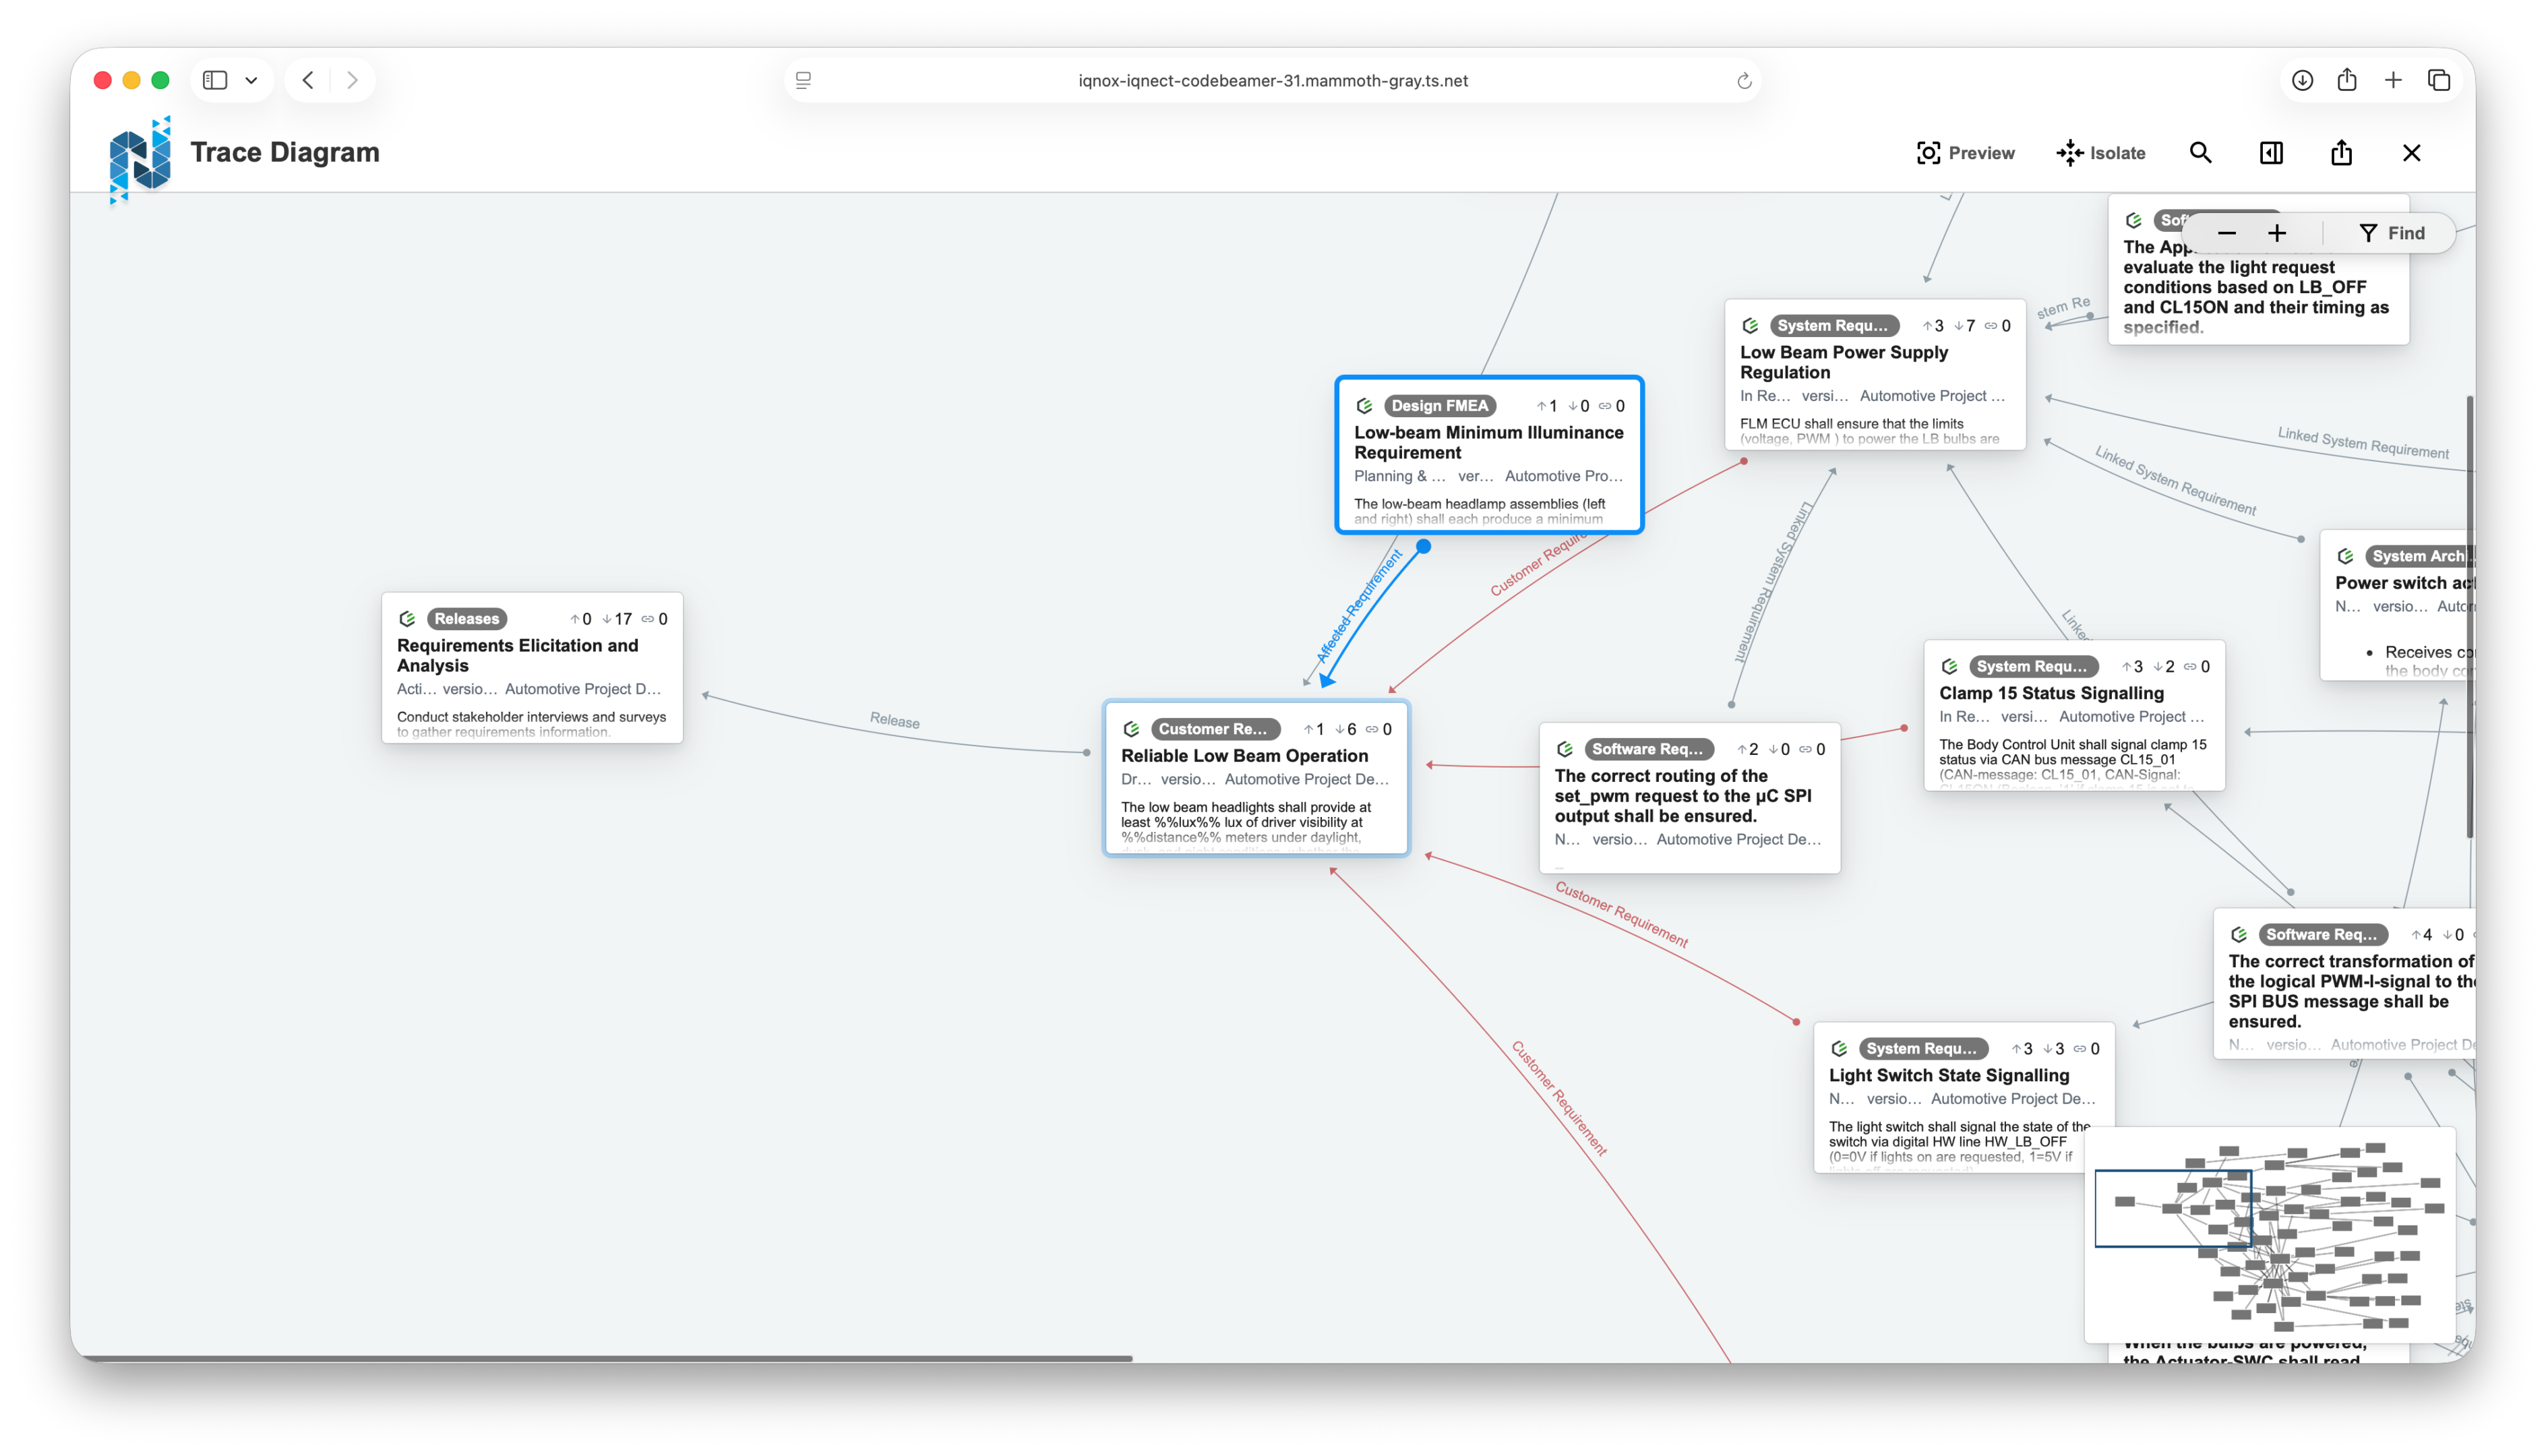Click the minimap overview thumbnail
The height and width of the screenshot is (1456, 2546).
click(2269, 1235)
